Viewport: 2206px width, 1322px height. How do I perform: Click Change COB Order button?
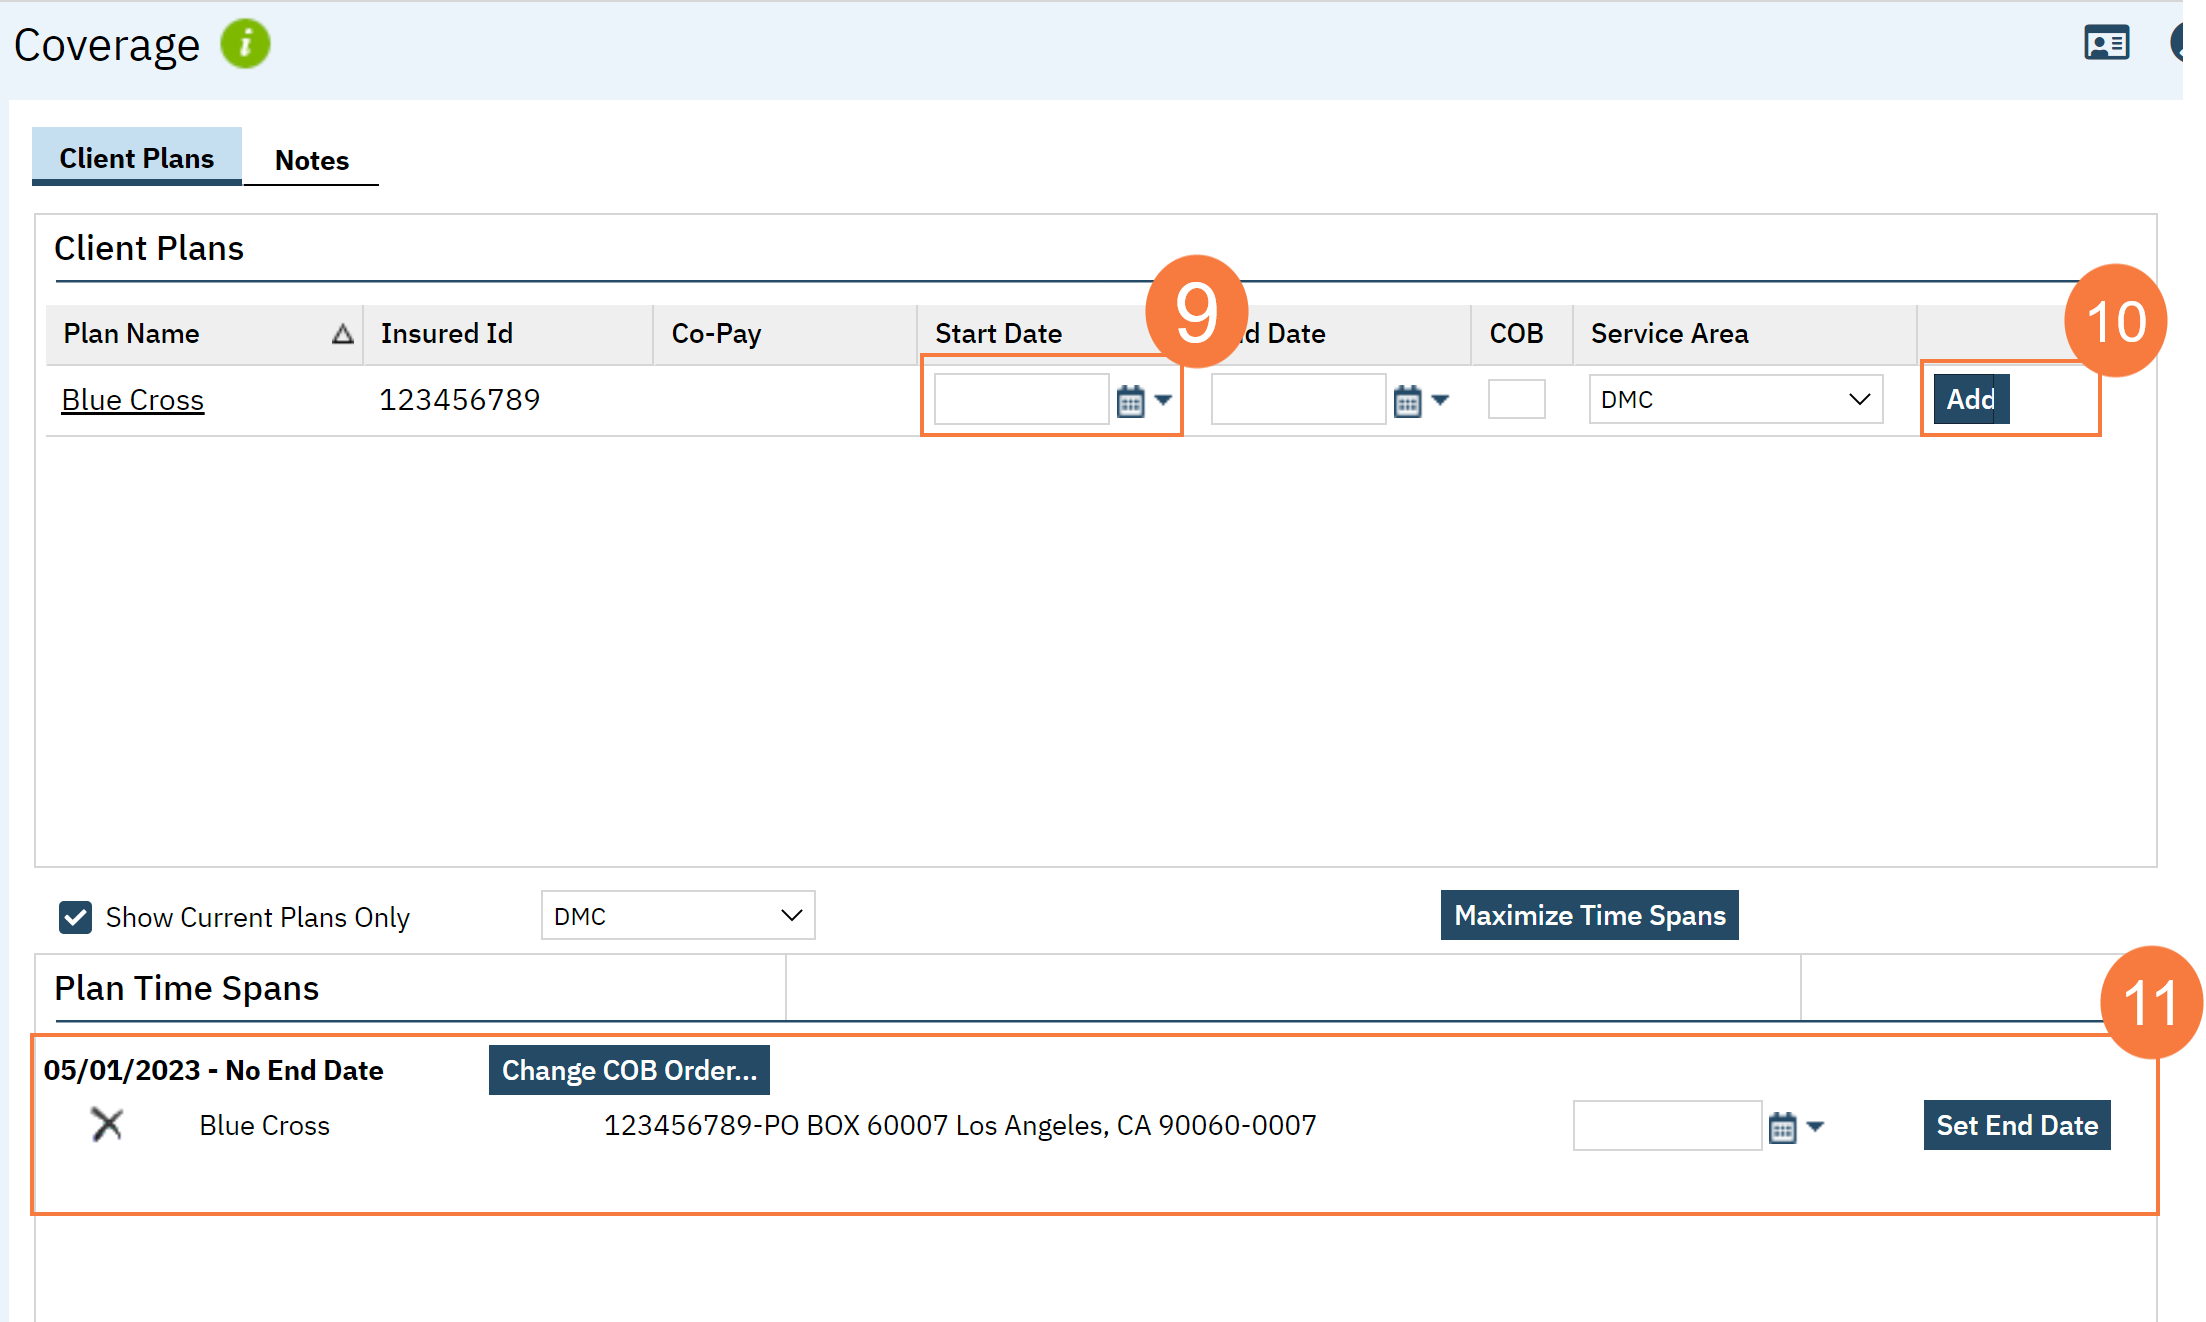point(629,1070)
